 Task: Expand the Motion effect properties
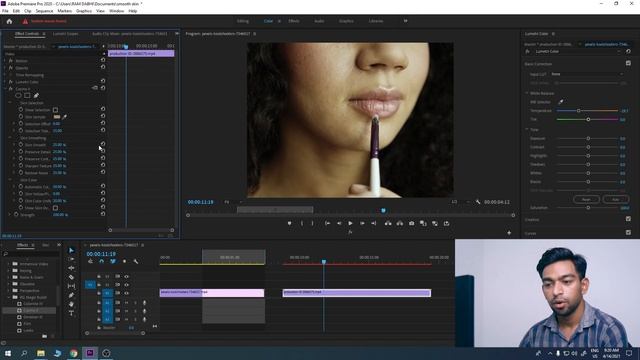click(x=5, y=61)
